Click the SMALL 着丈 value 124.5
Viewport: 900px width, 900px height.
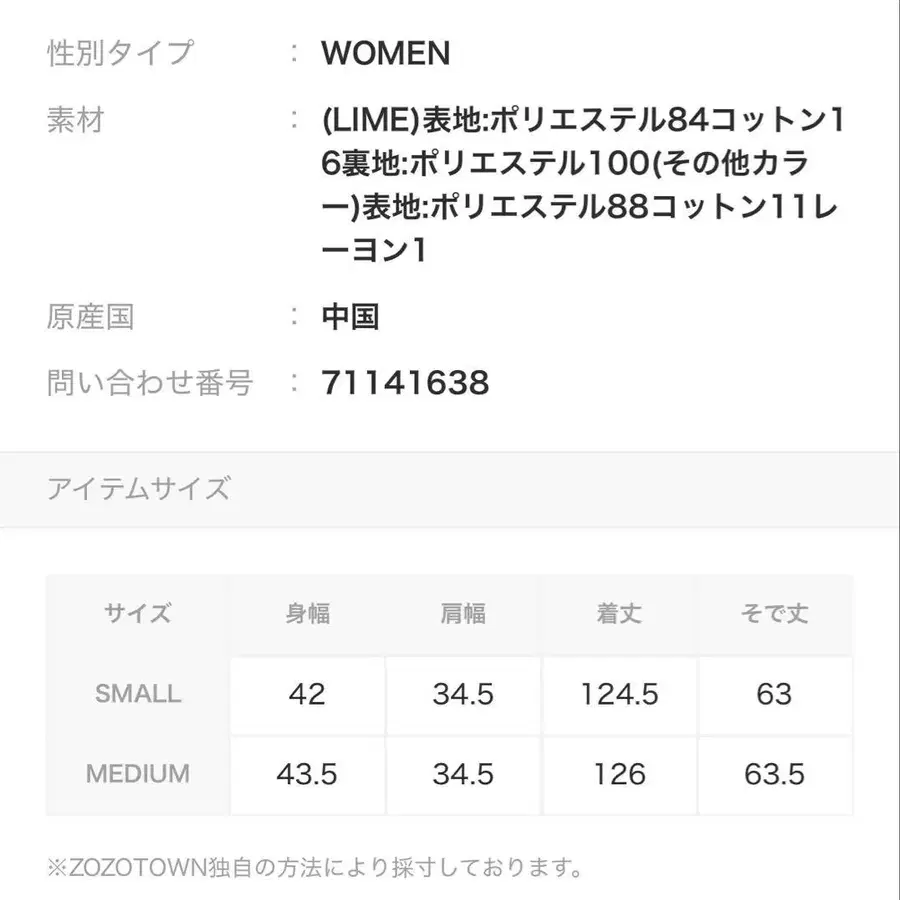619,694
